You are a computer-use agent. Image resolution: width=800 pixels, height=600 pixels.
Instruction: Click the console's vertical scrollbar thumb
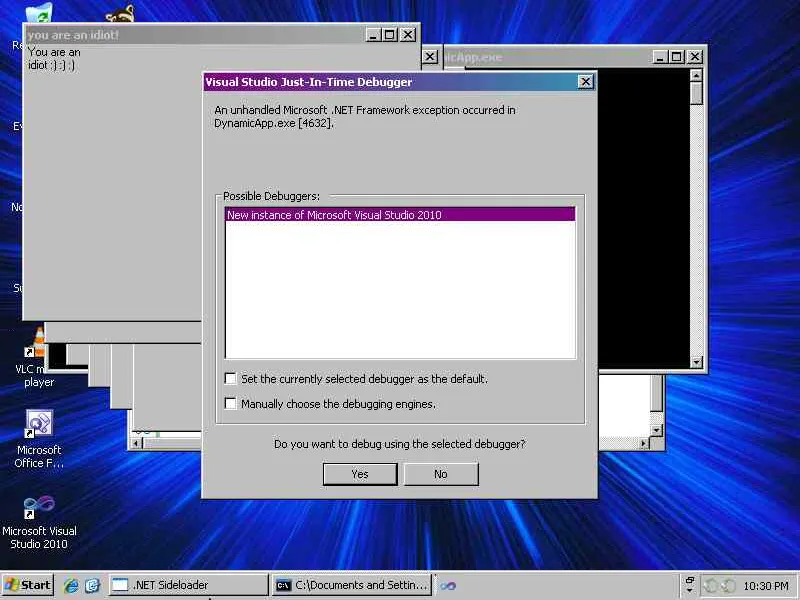tap(696, 93)
